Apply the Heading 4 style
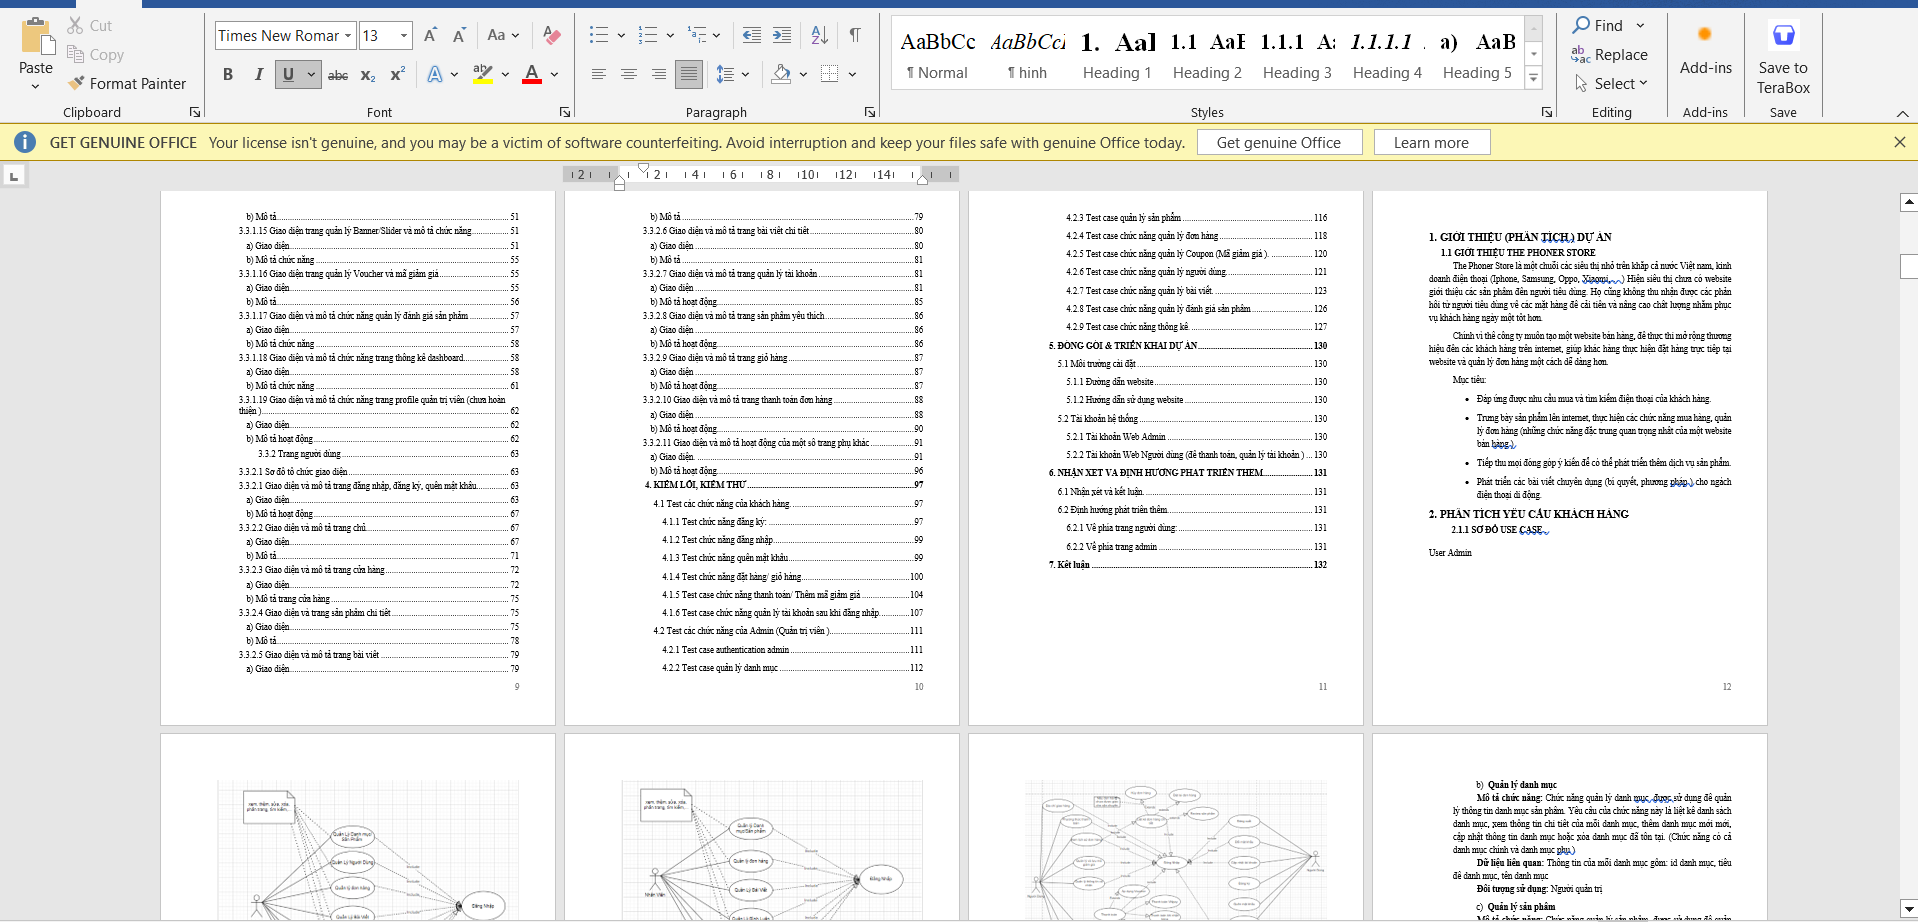Screen dimensions: 1918x922 1387,55
